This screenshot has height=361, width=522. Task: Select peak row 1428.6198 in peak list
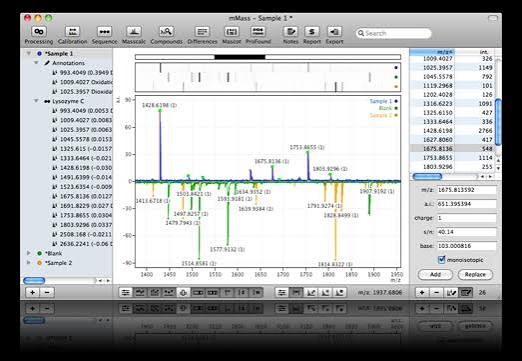452,130
